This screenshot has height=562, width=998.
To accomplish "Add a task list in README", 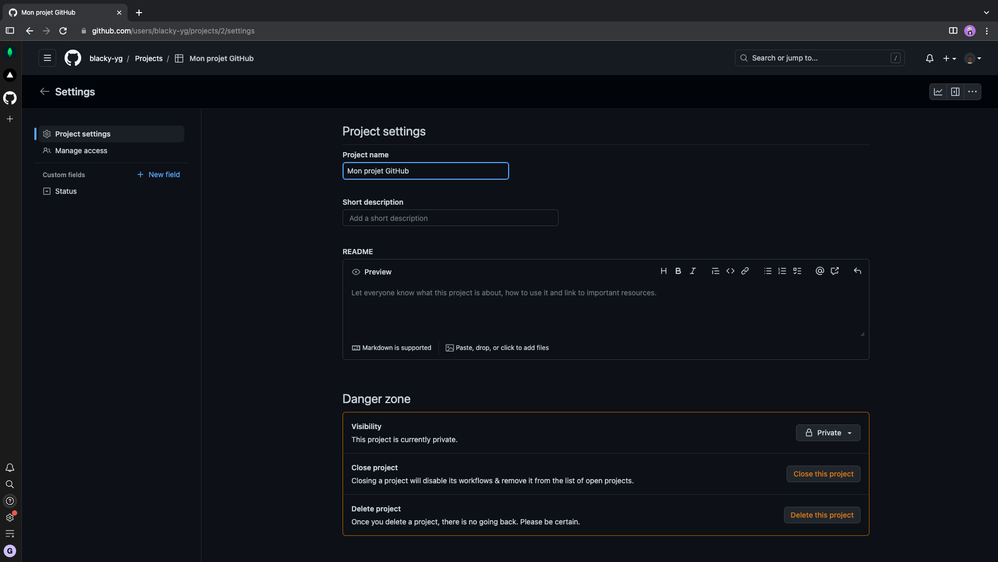I will [797, 271].
